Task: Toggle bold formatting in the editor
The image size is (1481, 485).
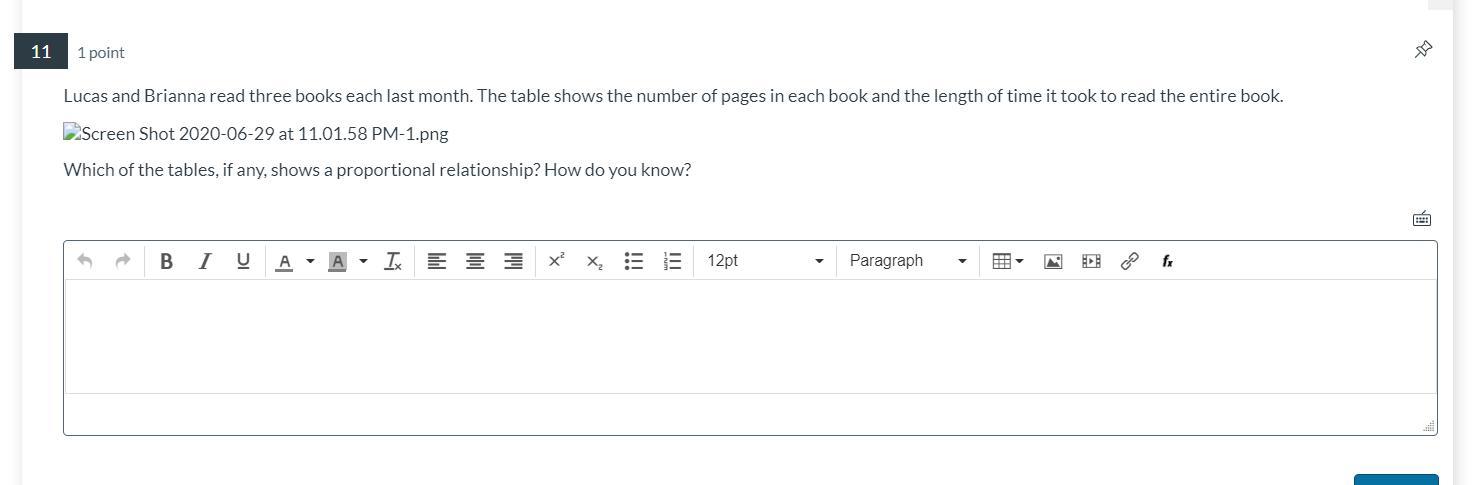Action: coord(166,261)
